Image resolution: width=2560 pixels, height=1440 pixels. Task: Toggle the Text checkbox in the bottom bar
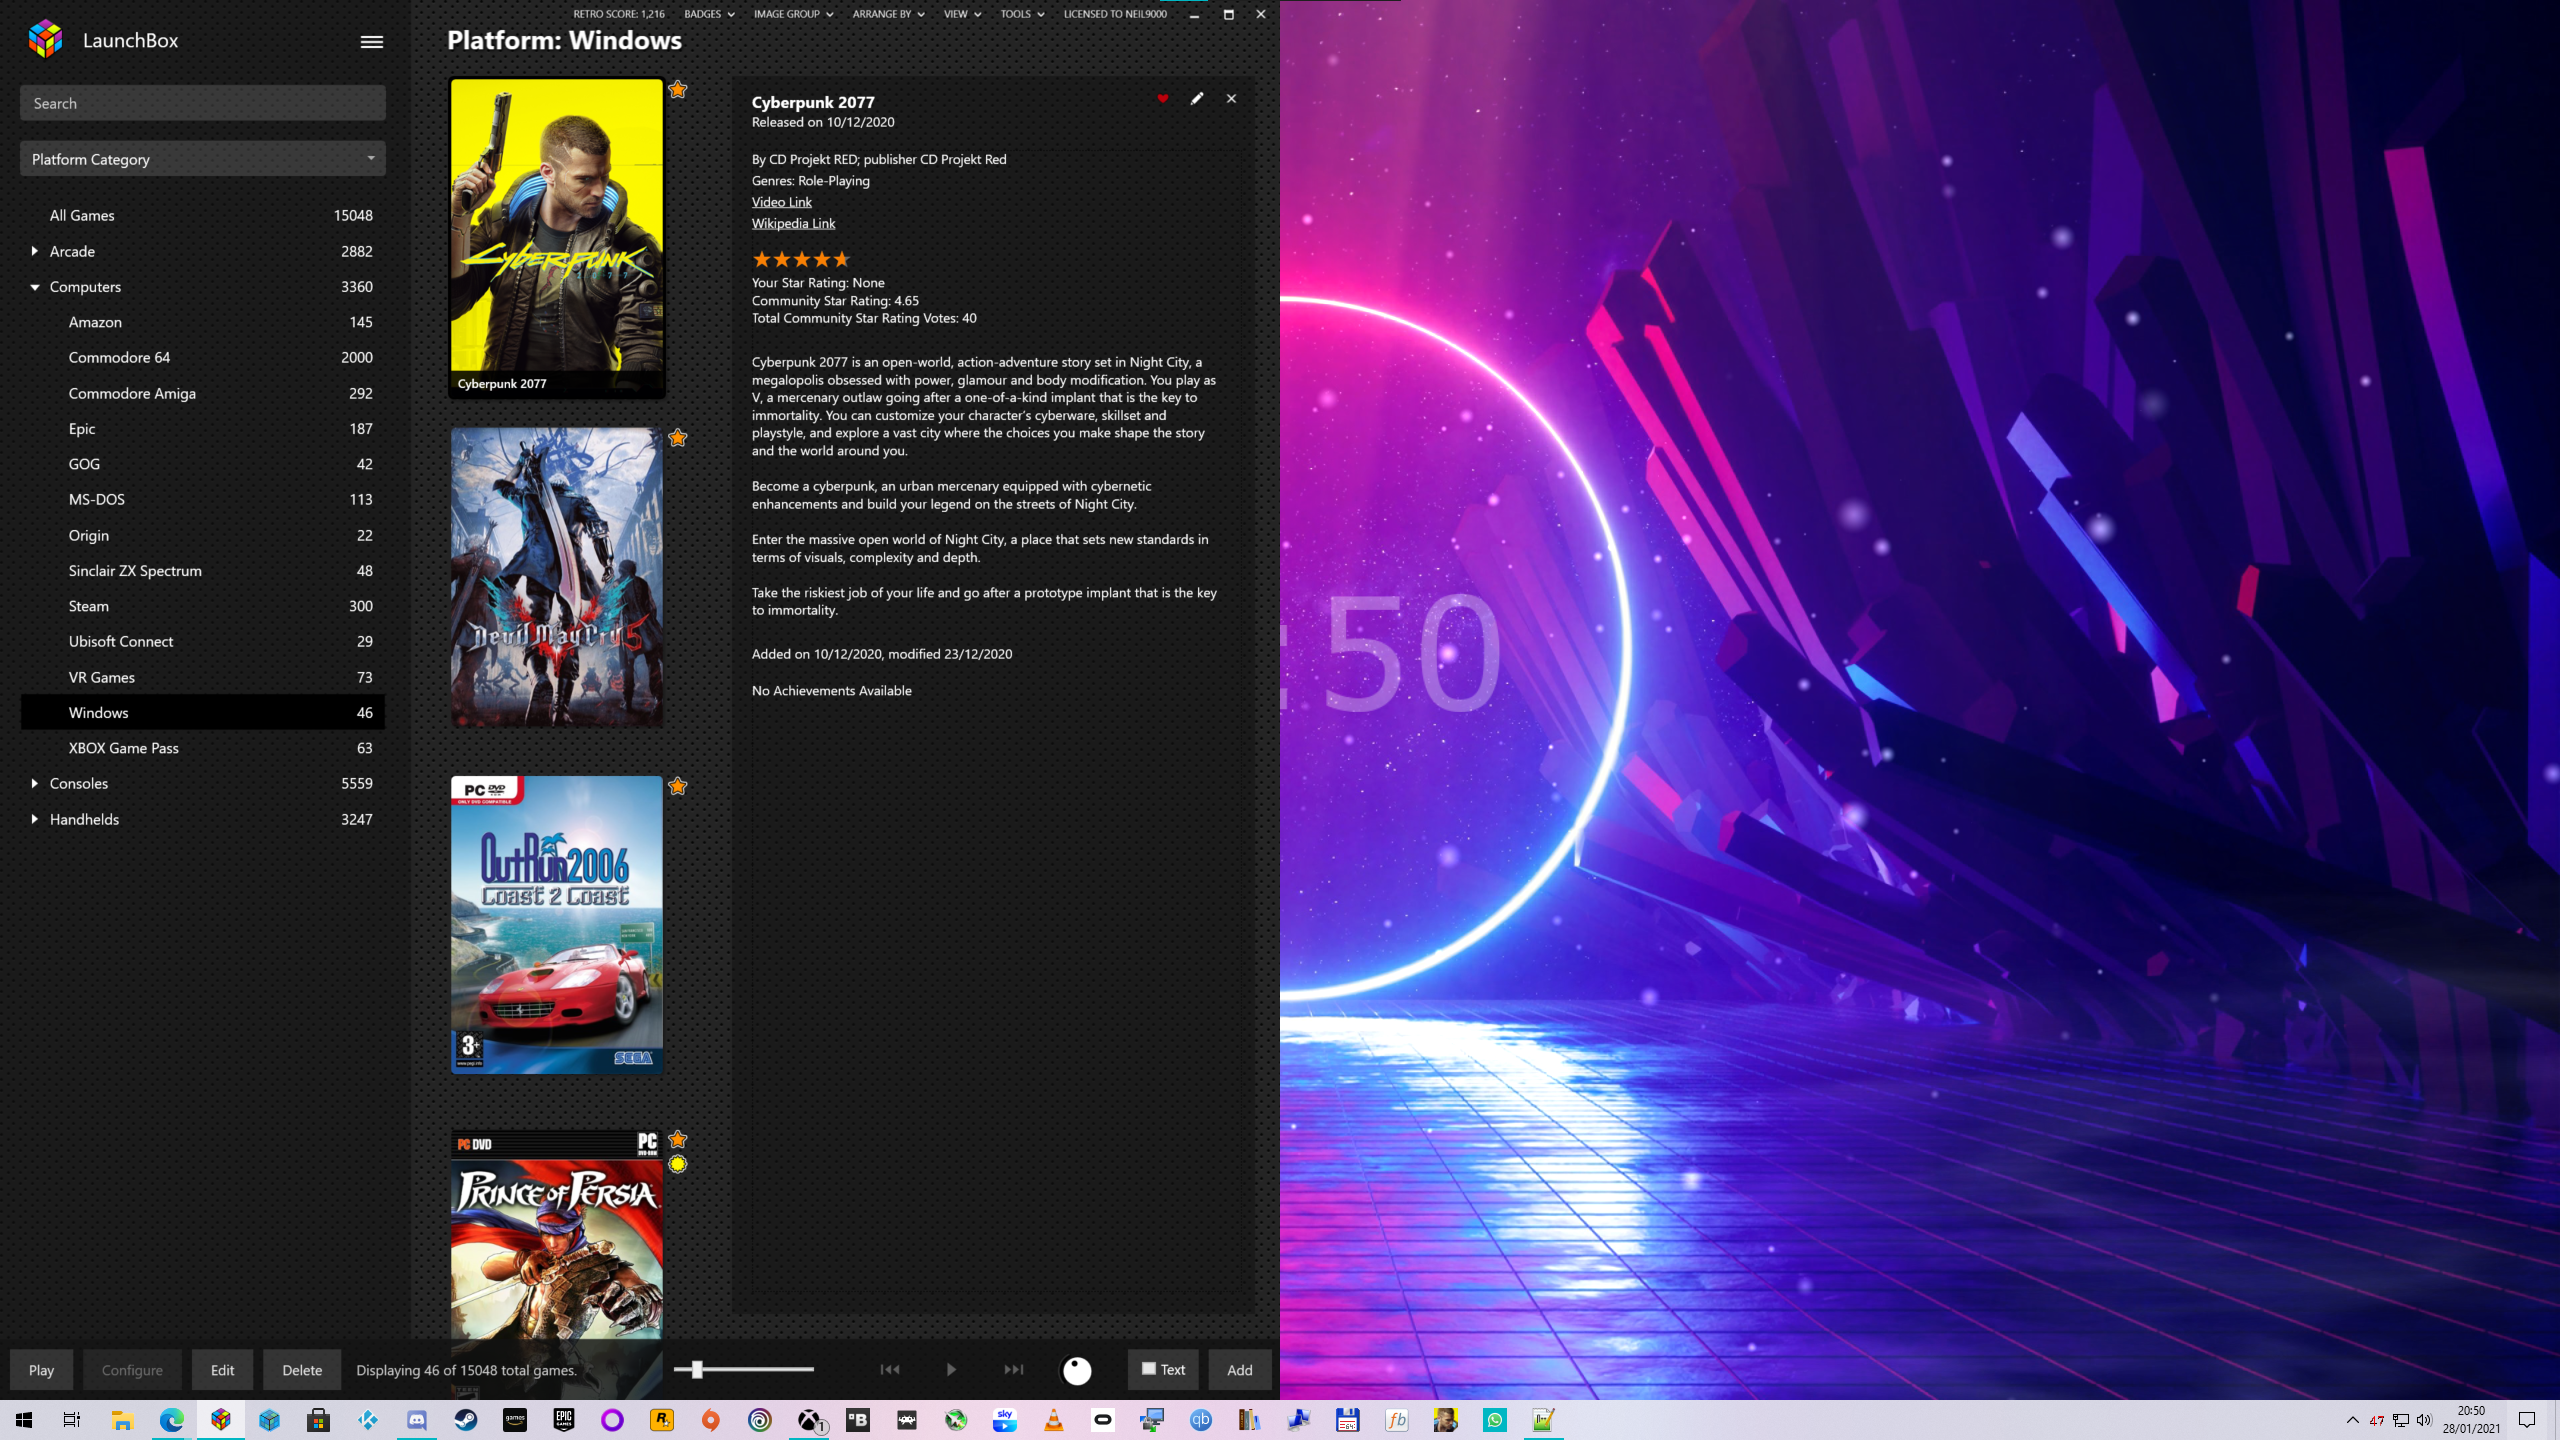point(1148,1369)
